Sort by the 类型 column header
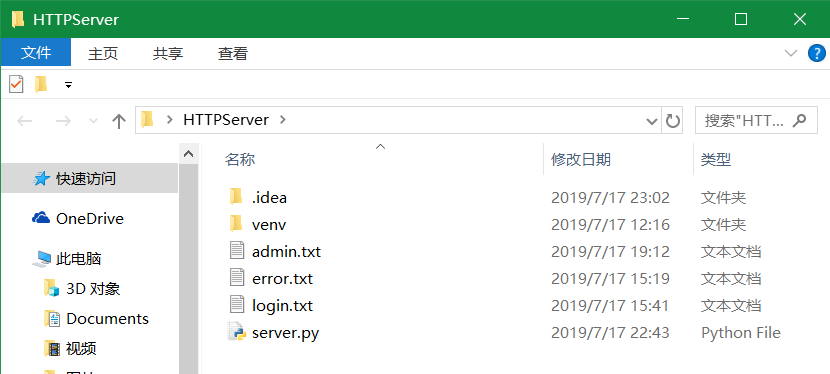Viewport: 830px width, 374px height. 716,159
